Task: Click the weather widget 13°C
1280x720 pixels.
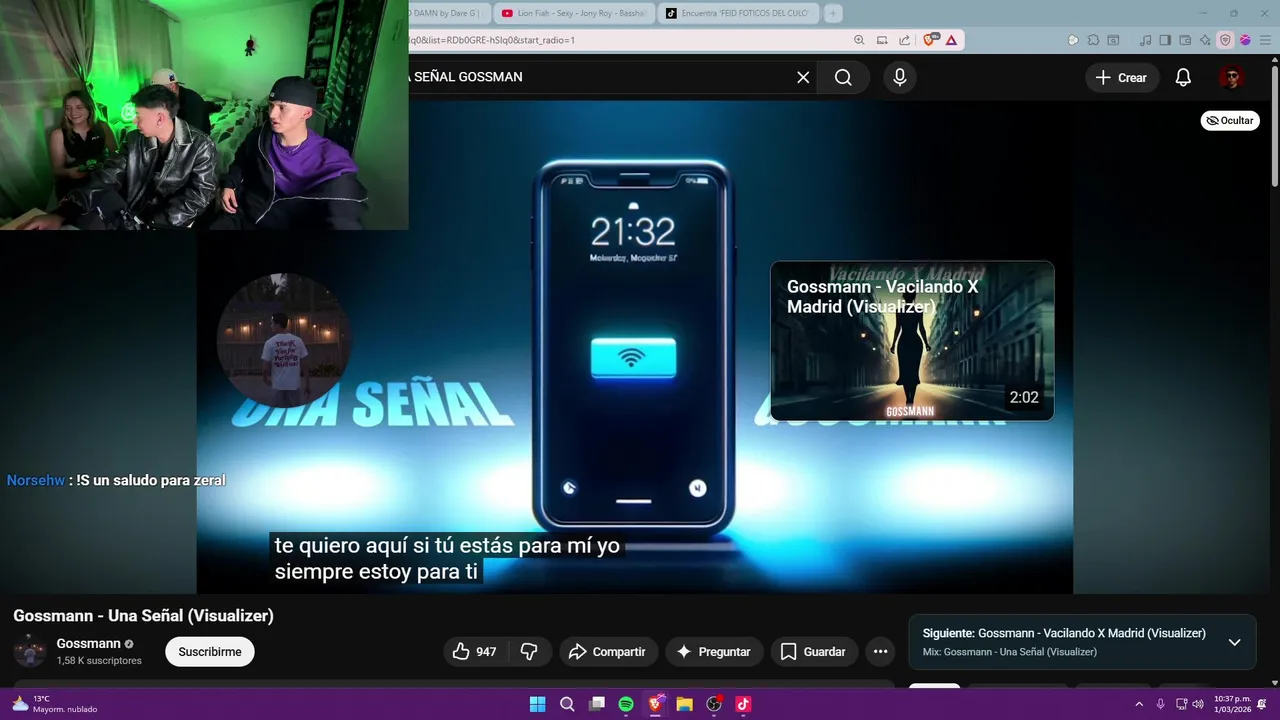Action: click(55, 704)
